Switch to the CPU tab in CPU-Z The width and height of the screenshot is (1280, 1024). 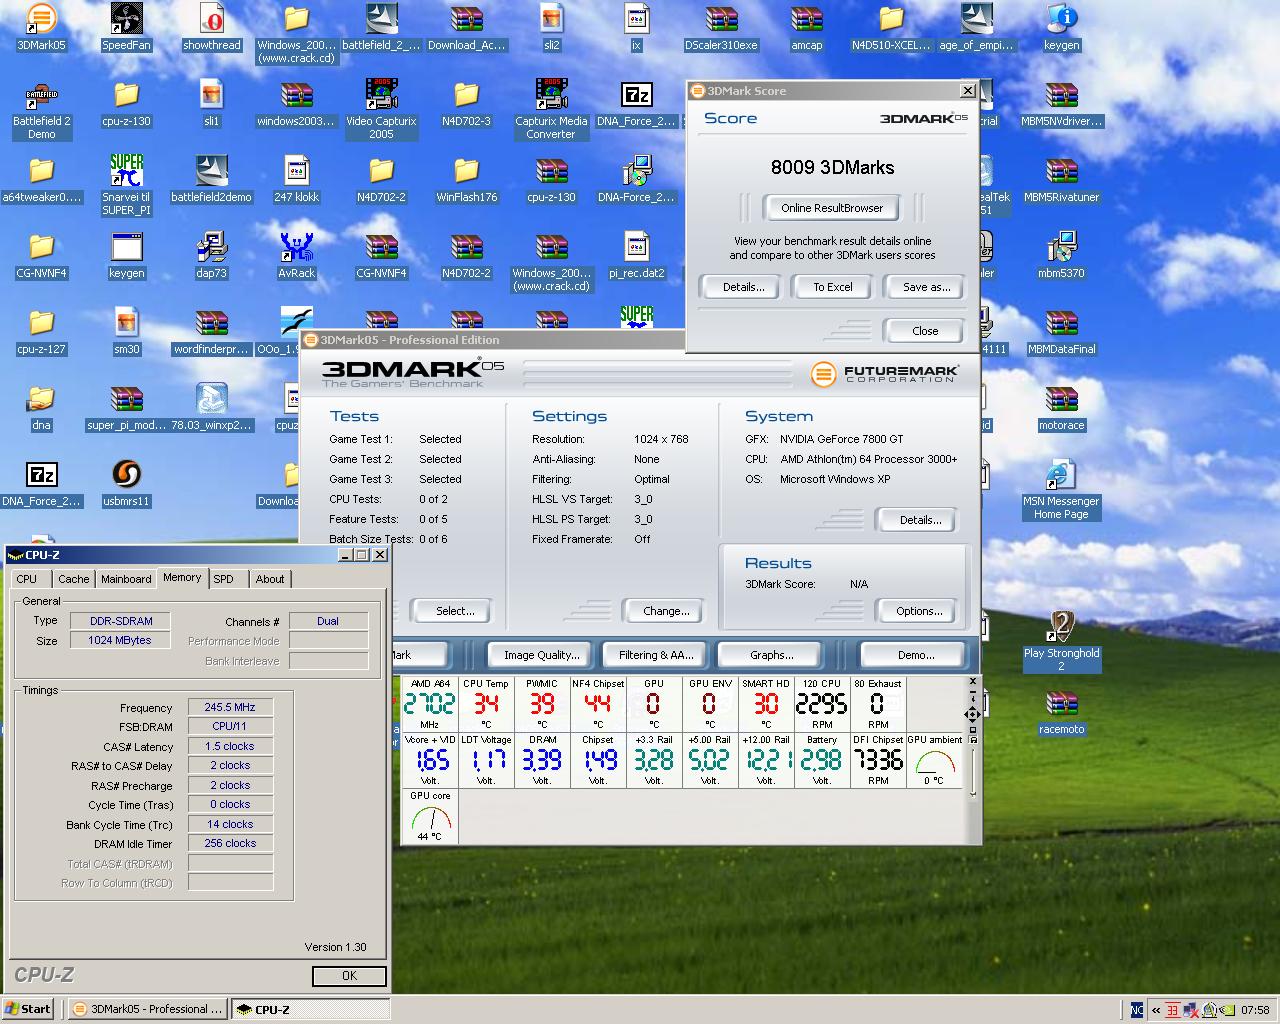point(27,579)
